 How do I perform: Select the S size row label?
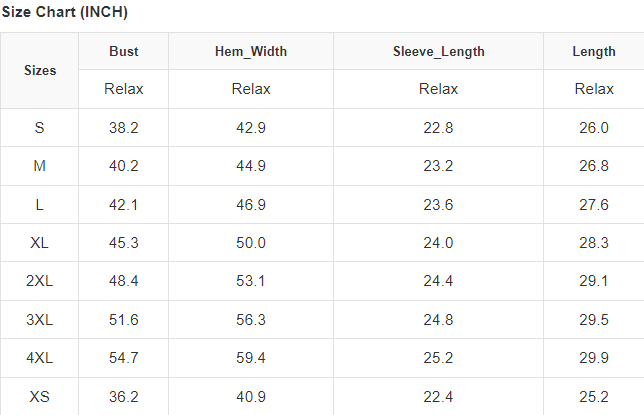point(40,128)
